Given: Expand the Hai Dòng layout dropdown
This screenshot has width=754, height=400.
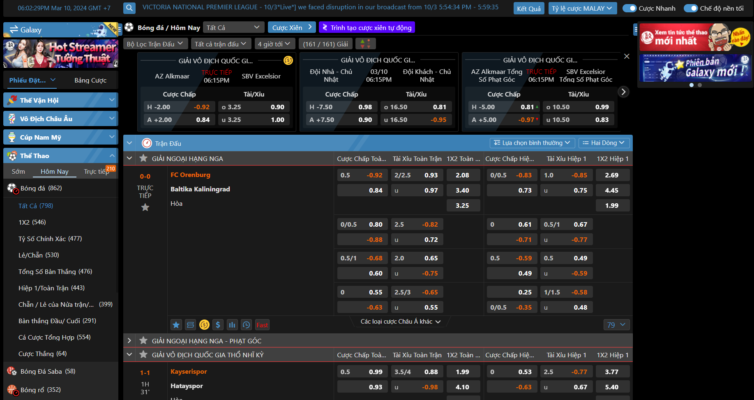Looking at the screenshot, I should (x=603, y=143).
